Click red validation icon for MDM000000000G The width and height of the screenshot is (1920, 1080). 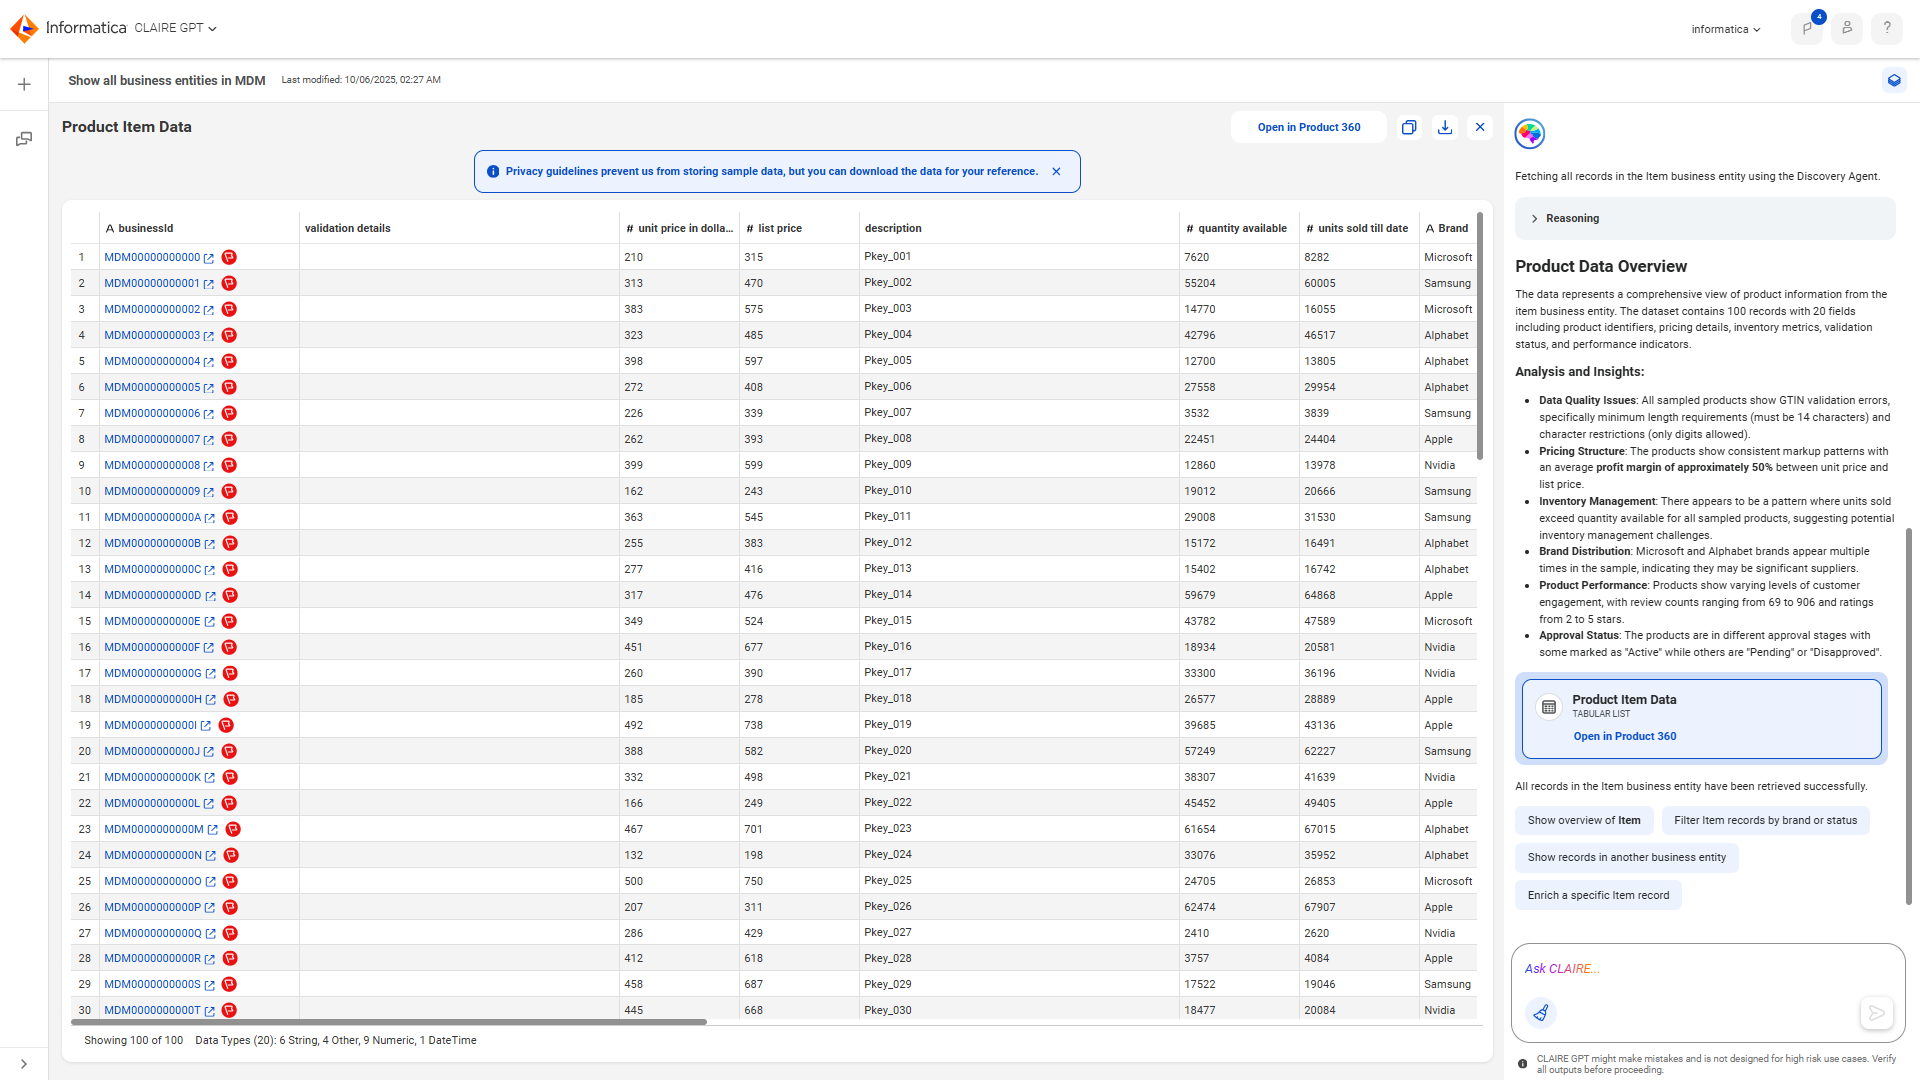click(x=230, y=673)
